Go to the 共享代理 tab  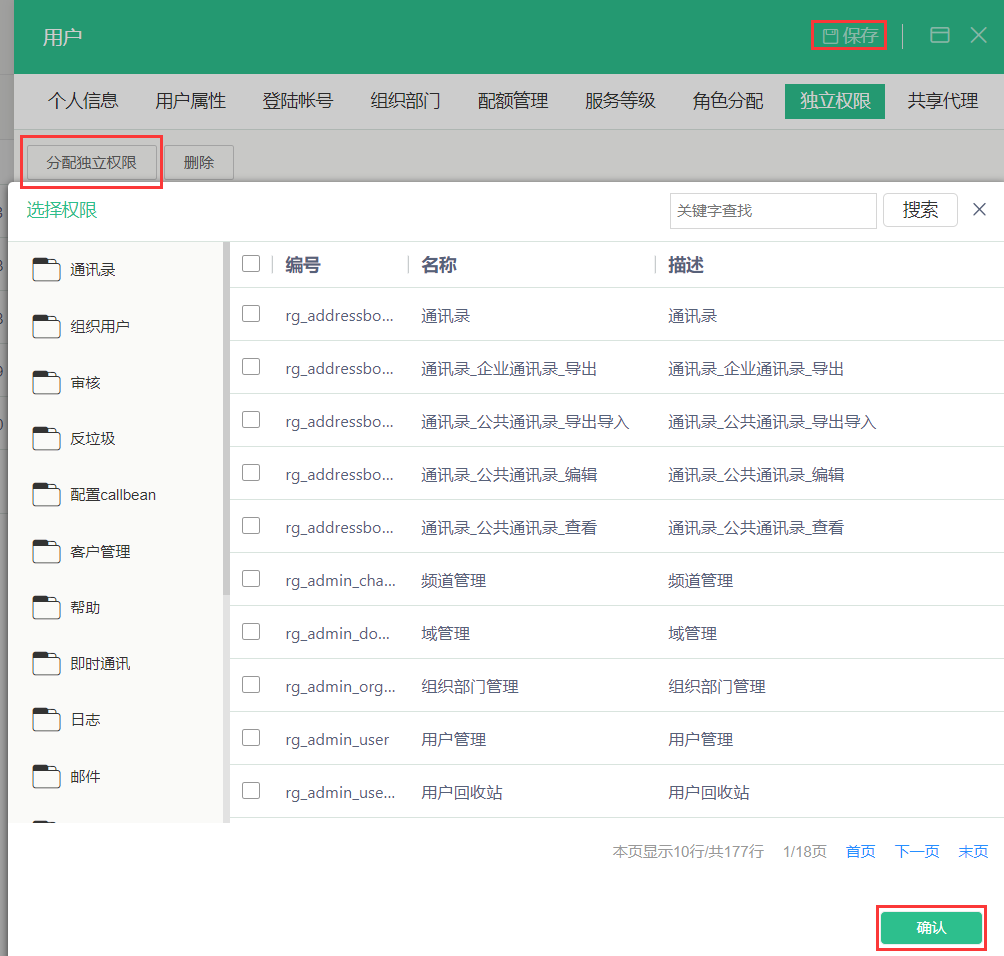(943, 101)
